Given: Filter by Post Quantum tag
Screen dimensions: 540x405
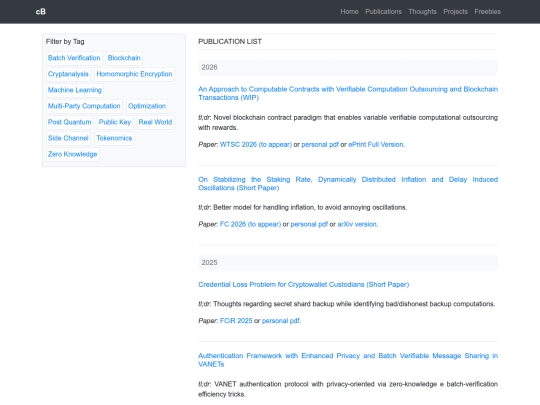Looking at the screenshot, I should coord(70,122).
